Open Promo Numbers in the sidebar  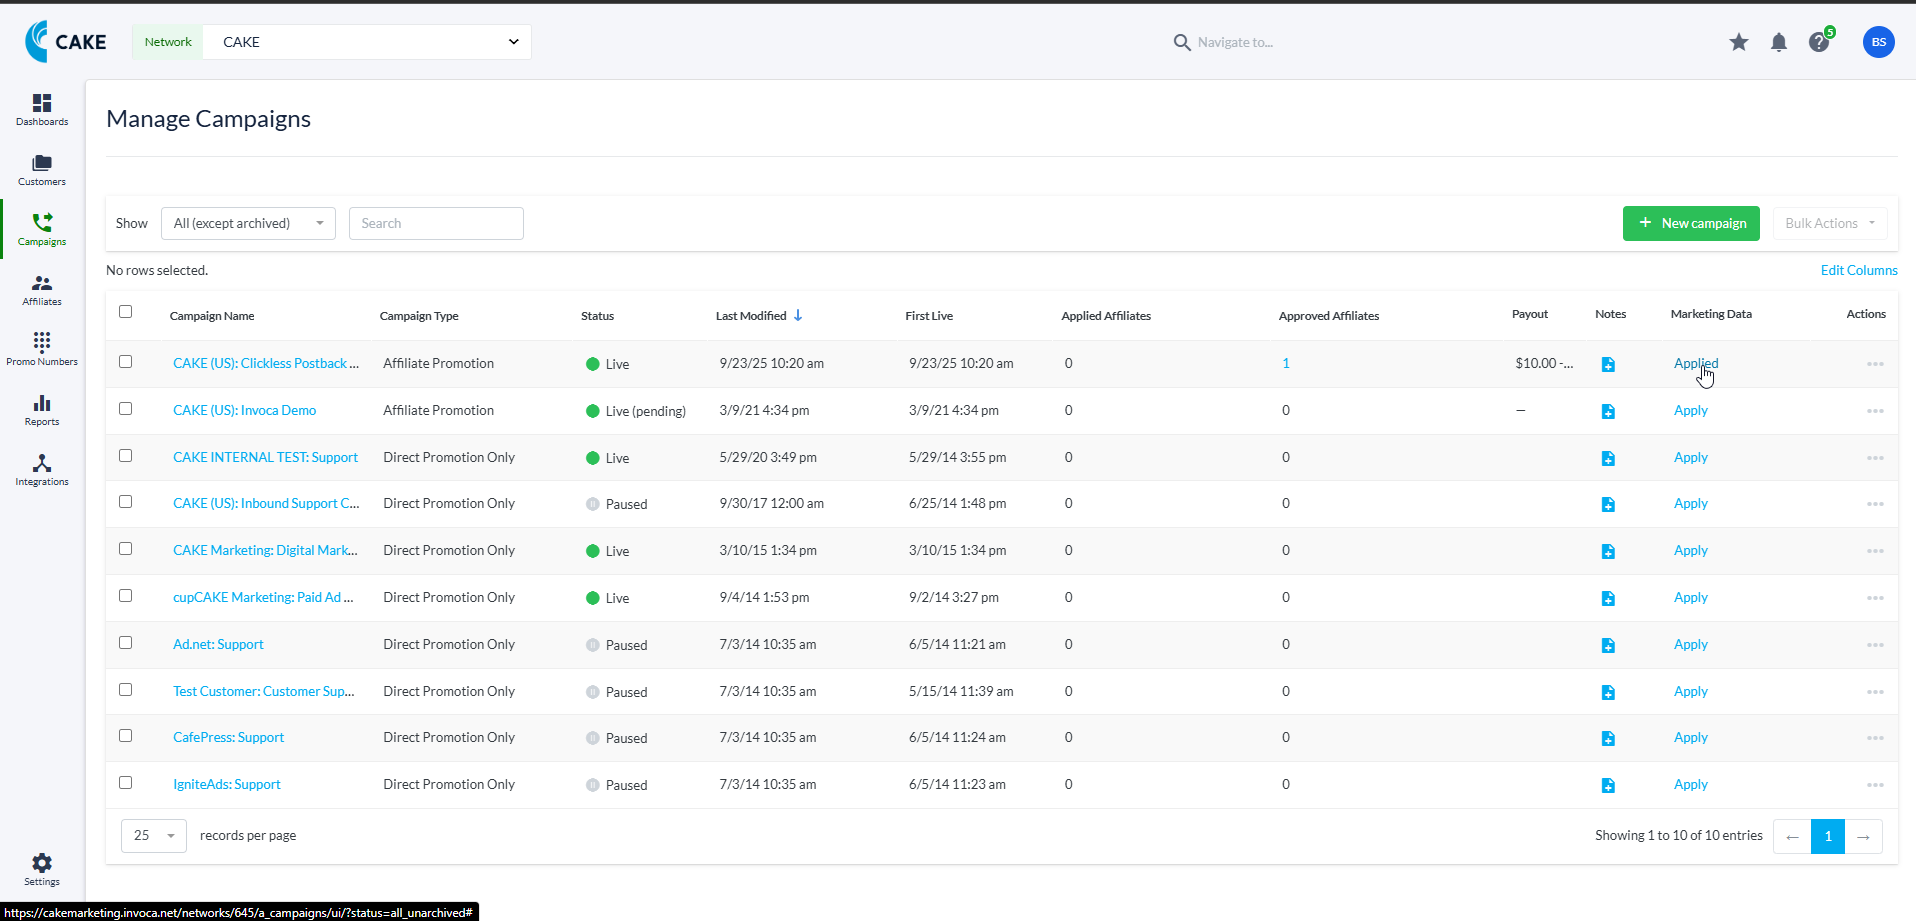pos(42,350)
